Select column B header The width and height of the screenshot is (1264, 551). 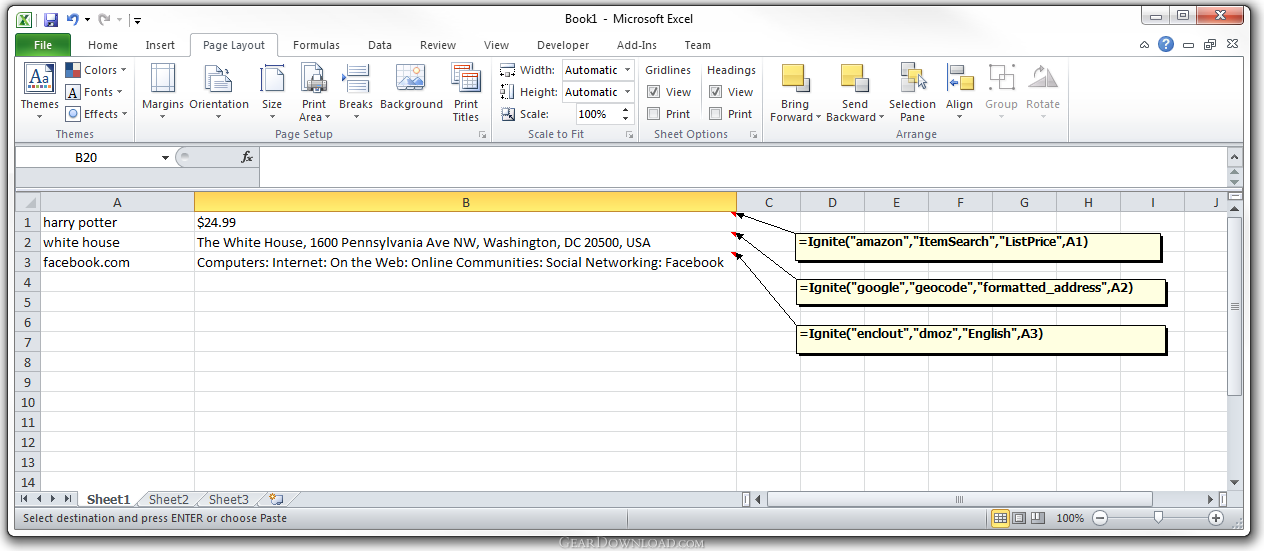466,202
